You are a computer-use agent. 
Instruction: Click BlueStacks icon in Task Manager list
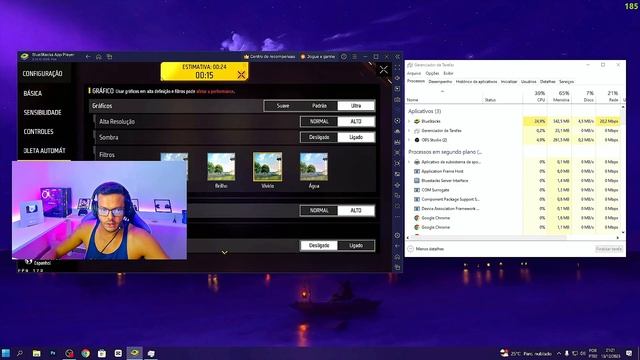tap(417, 121)
